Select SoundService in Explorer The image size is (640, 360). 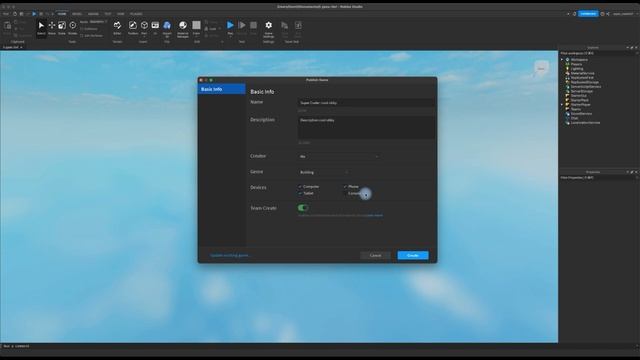(581, 113)
